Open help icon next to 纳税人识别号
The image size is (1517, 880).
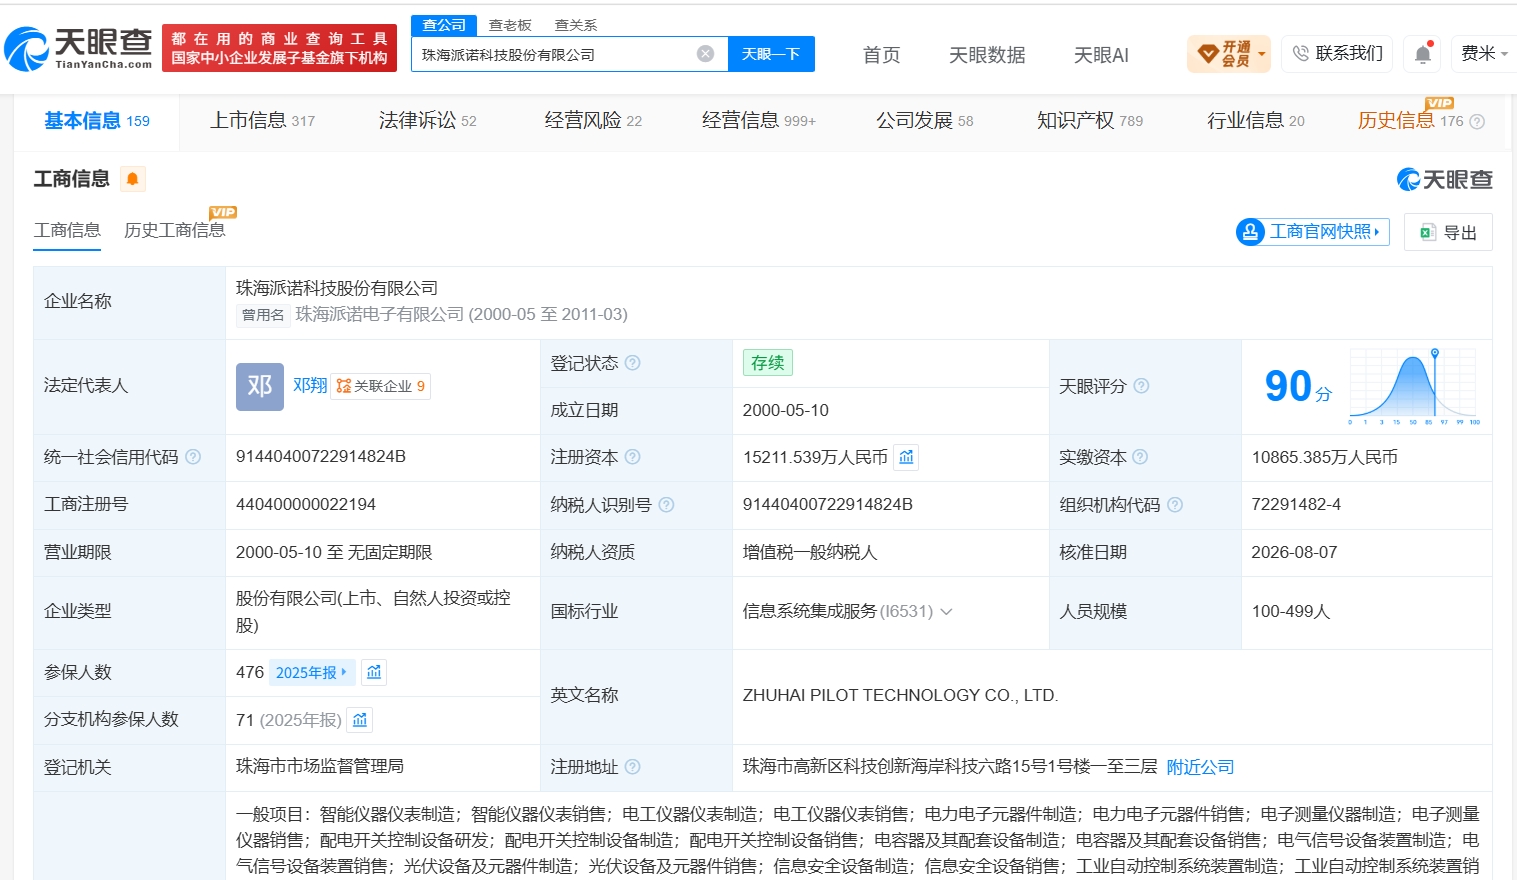coord(666,505)
